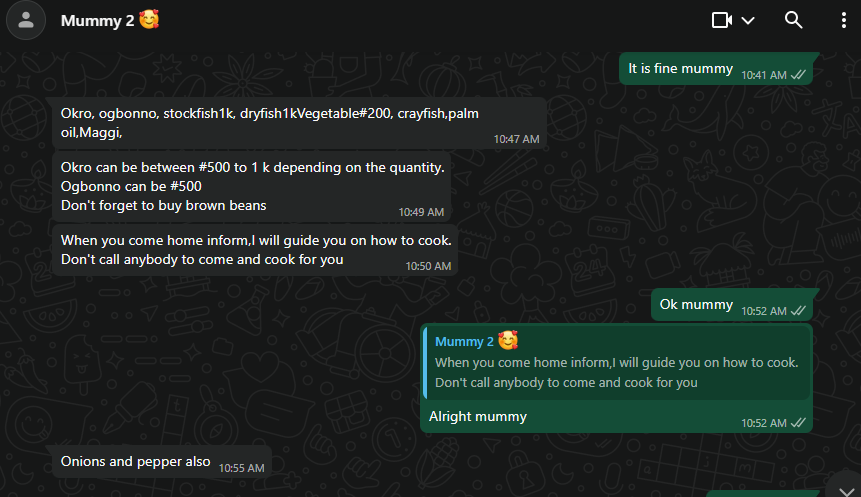This screenshot has height=497, width=861.
Task: Click the 'Alright mummy' reply text
Action: tap(478, 417)
